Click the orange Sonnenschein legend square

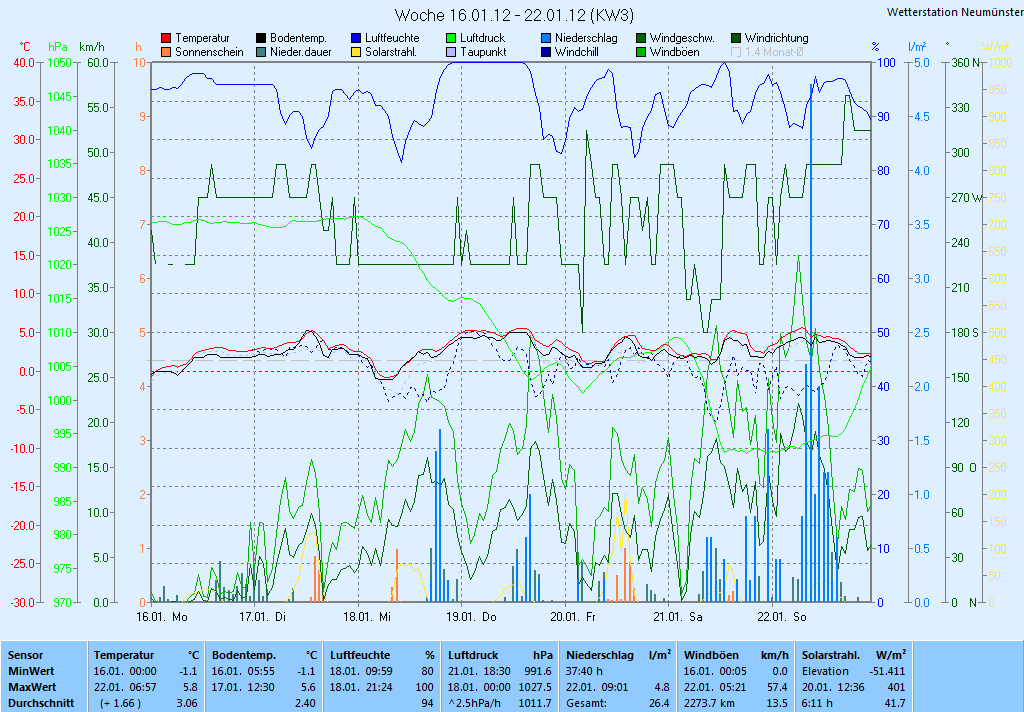(166, 52)
